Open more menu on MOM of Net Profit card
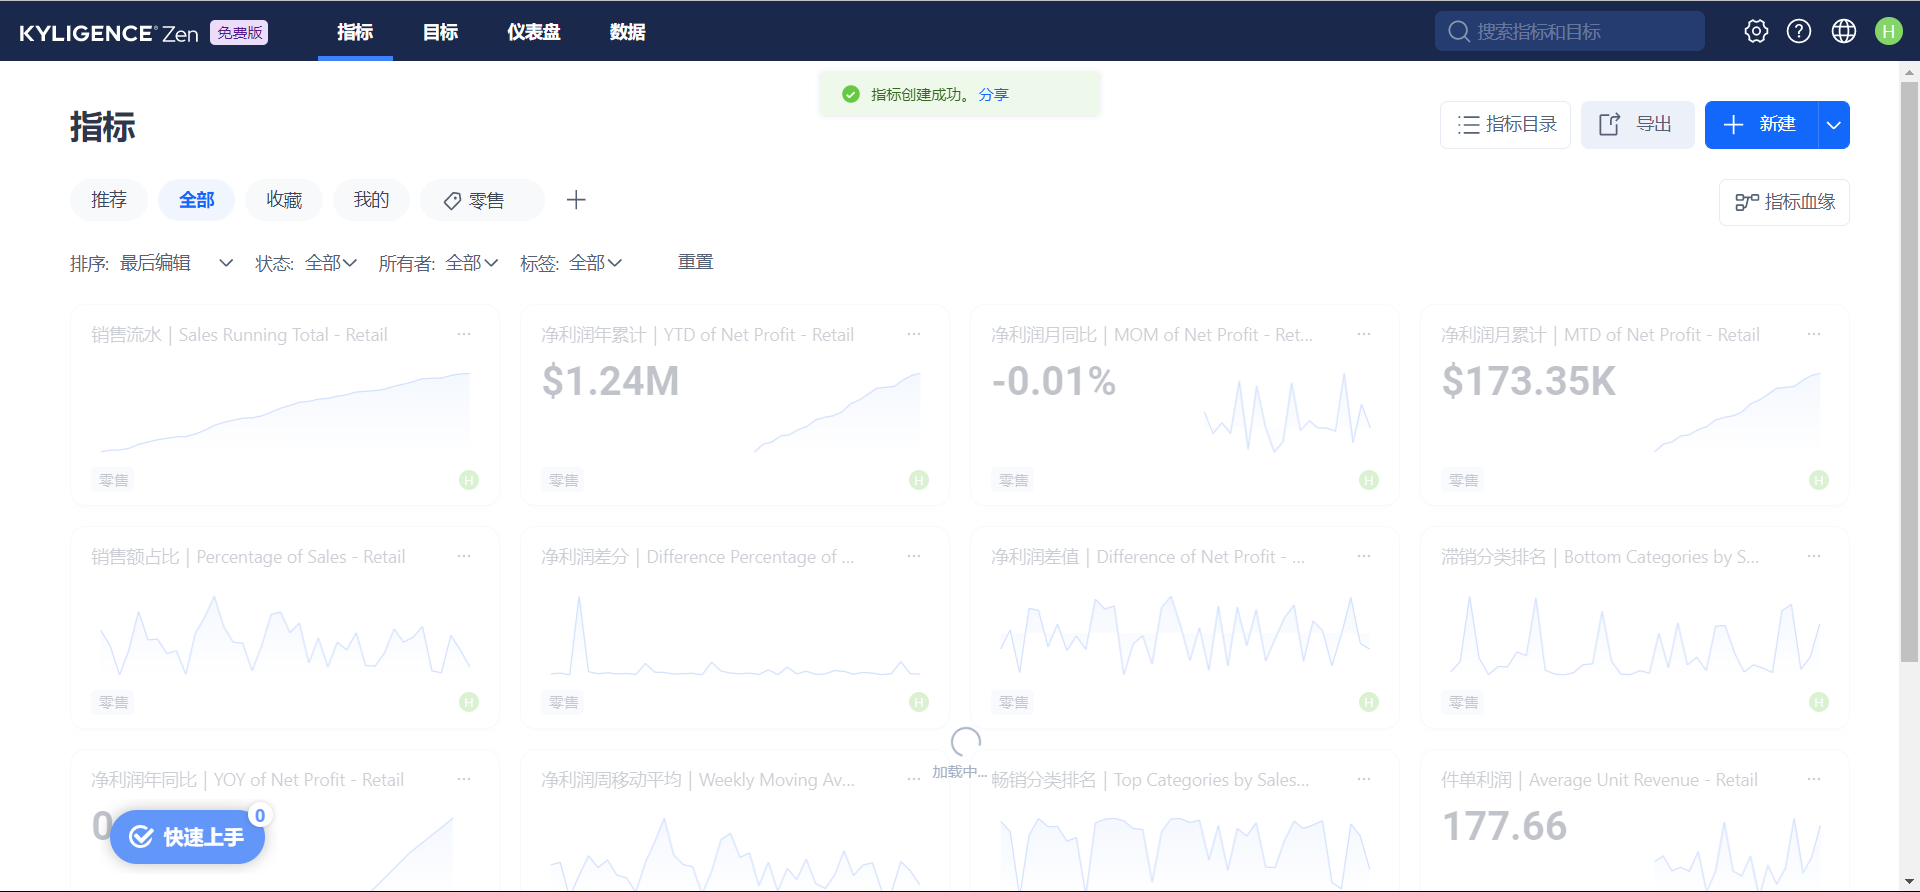 [1364, 334]
